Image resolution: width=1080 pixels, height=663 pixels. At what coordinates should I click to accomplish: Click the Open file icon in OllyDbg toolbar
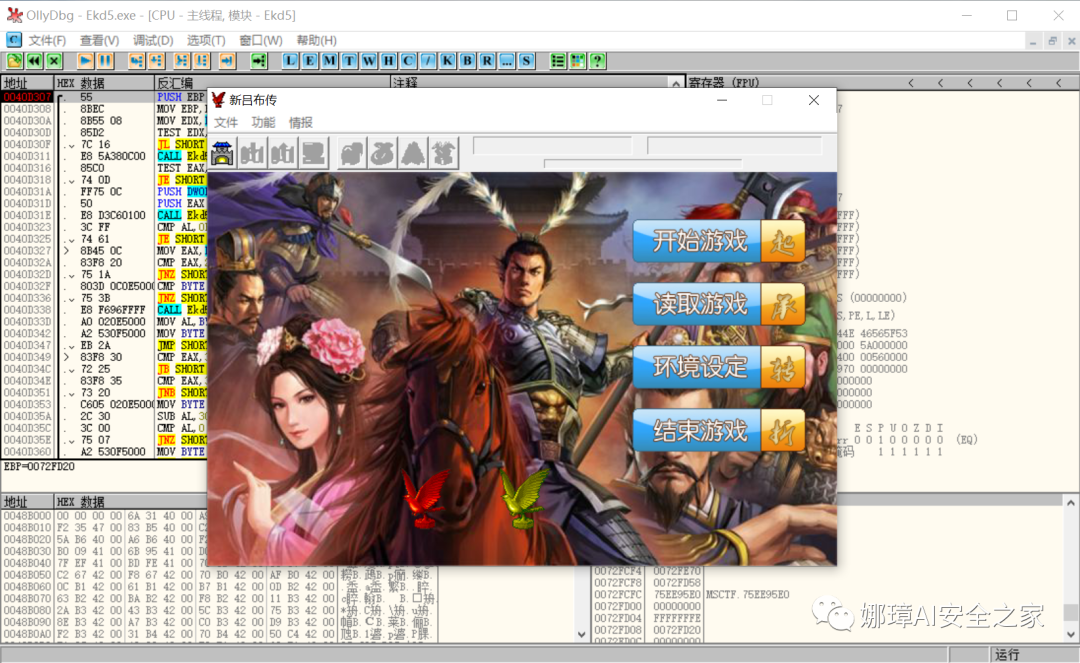coord(14,61)
